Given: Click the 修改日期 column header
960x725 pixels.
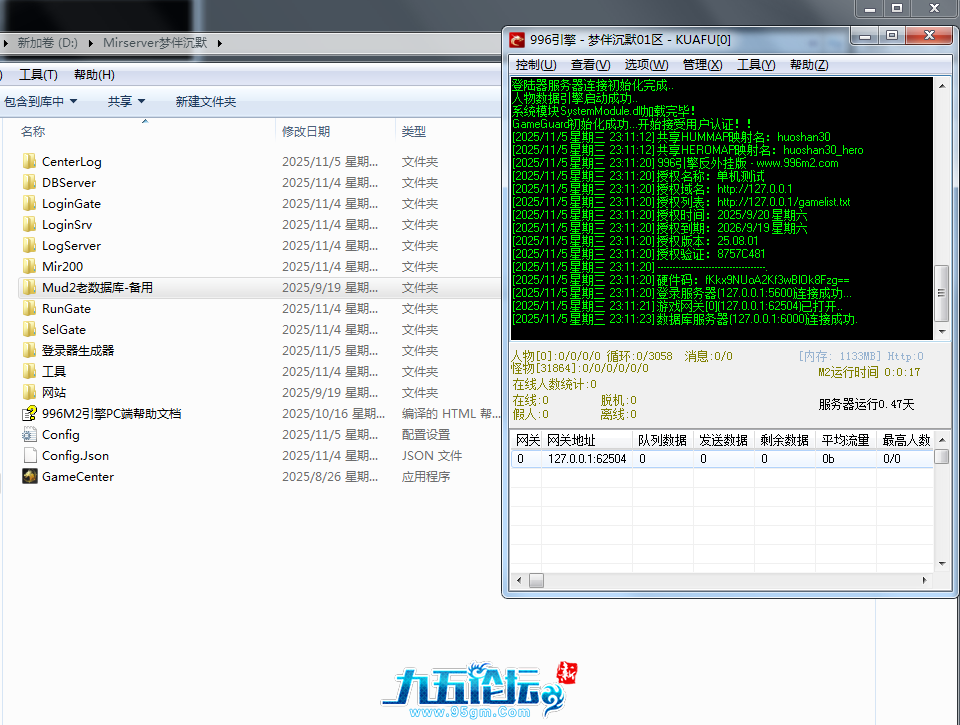Looking at the screenshot, I should [305, 131].
